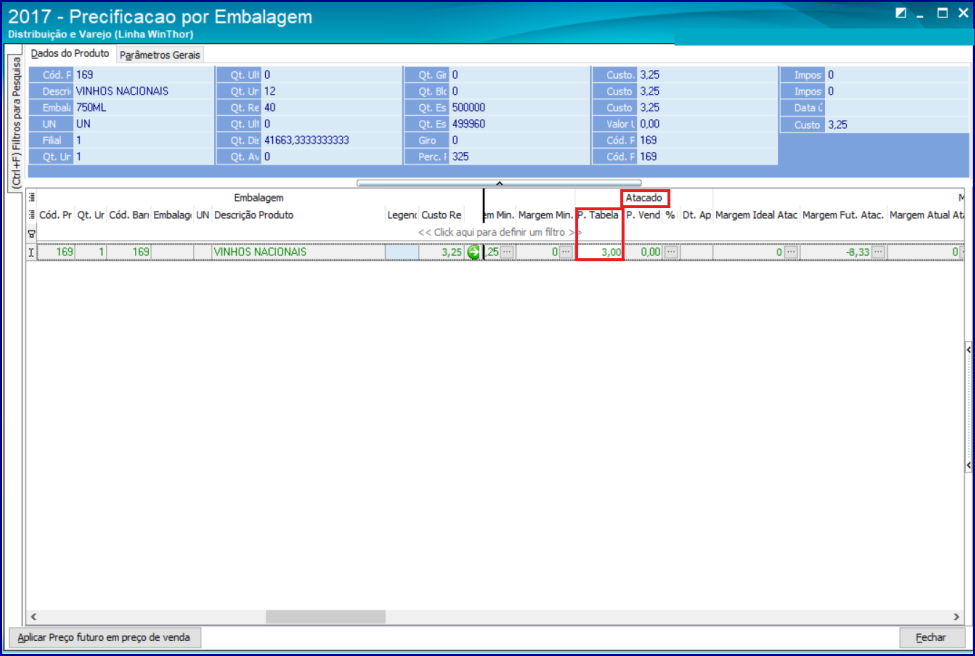
Task: Click the filter row 'Click aqui para definir um filtro'
Action: (x=499, y=233)
